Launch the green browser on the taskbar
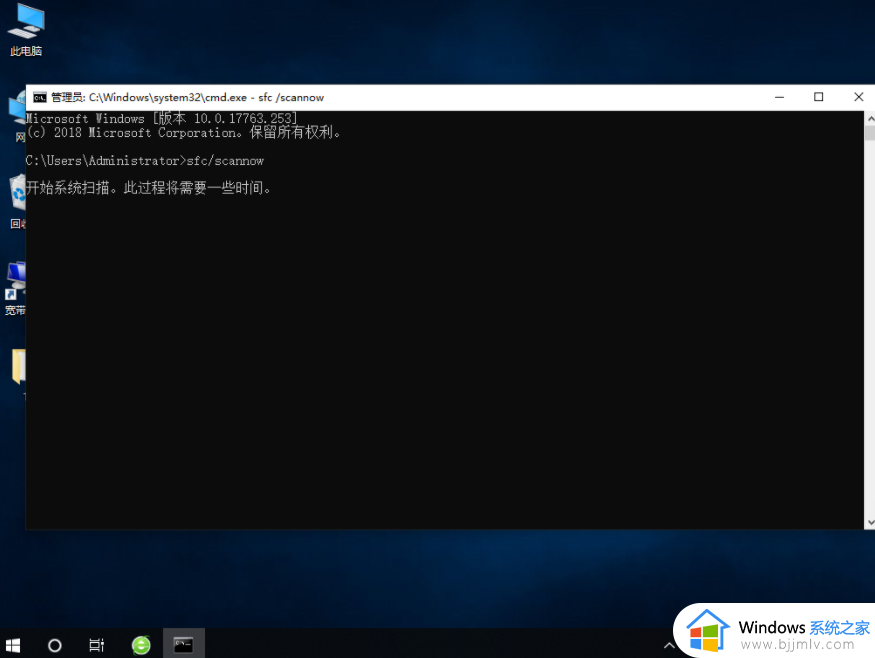The image size is (875, 658). point(141,645)
